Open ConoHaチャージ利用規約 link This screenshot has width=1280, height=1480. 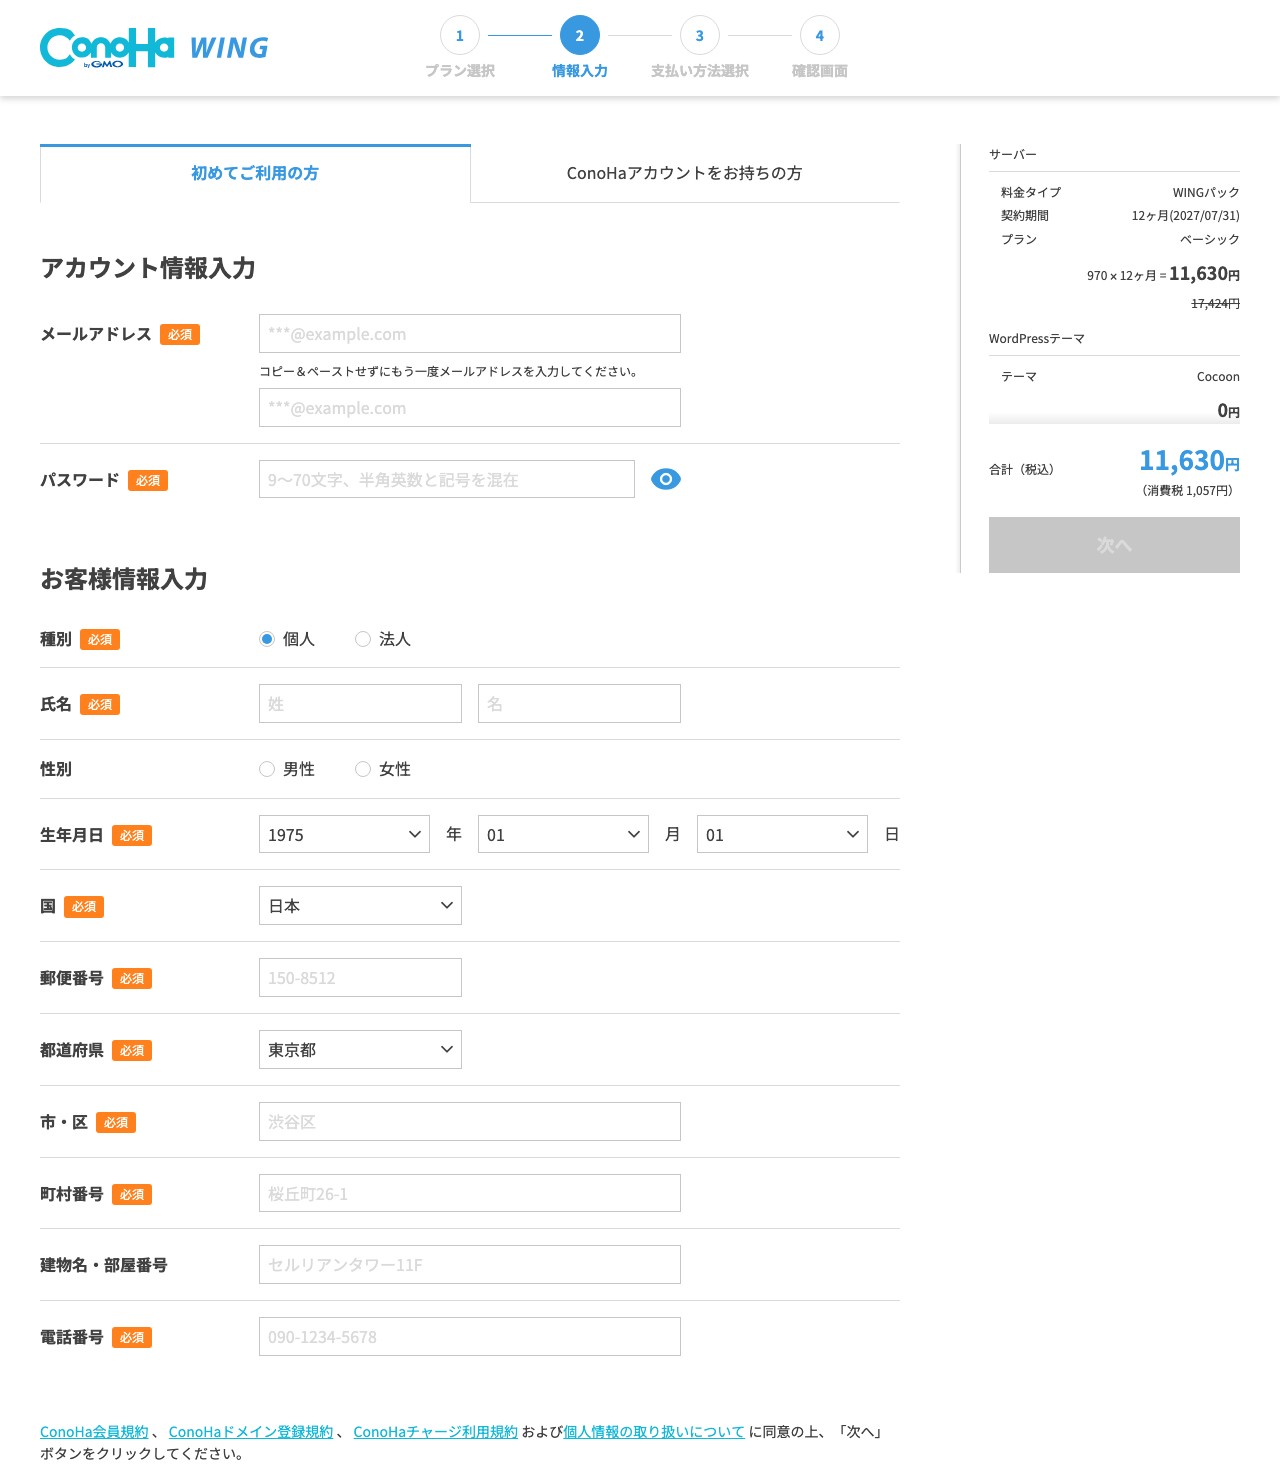(x=435, y=1432)
